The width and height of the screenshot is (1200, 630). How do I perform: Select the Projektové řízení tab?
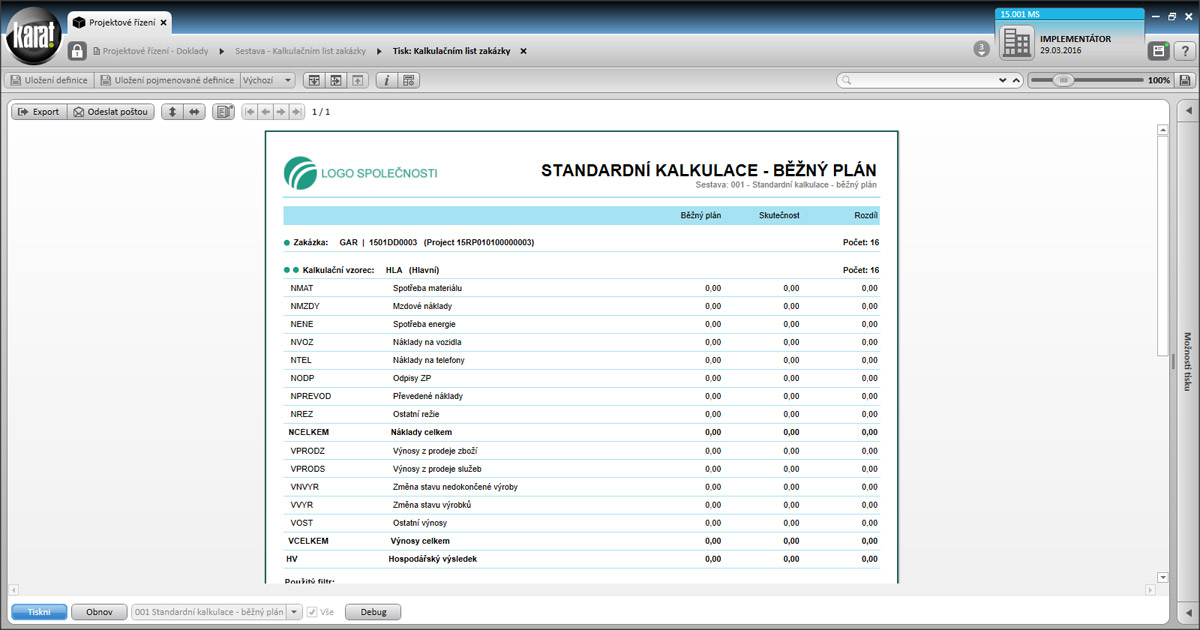pyautogui.click(x=121, y=22)
